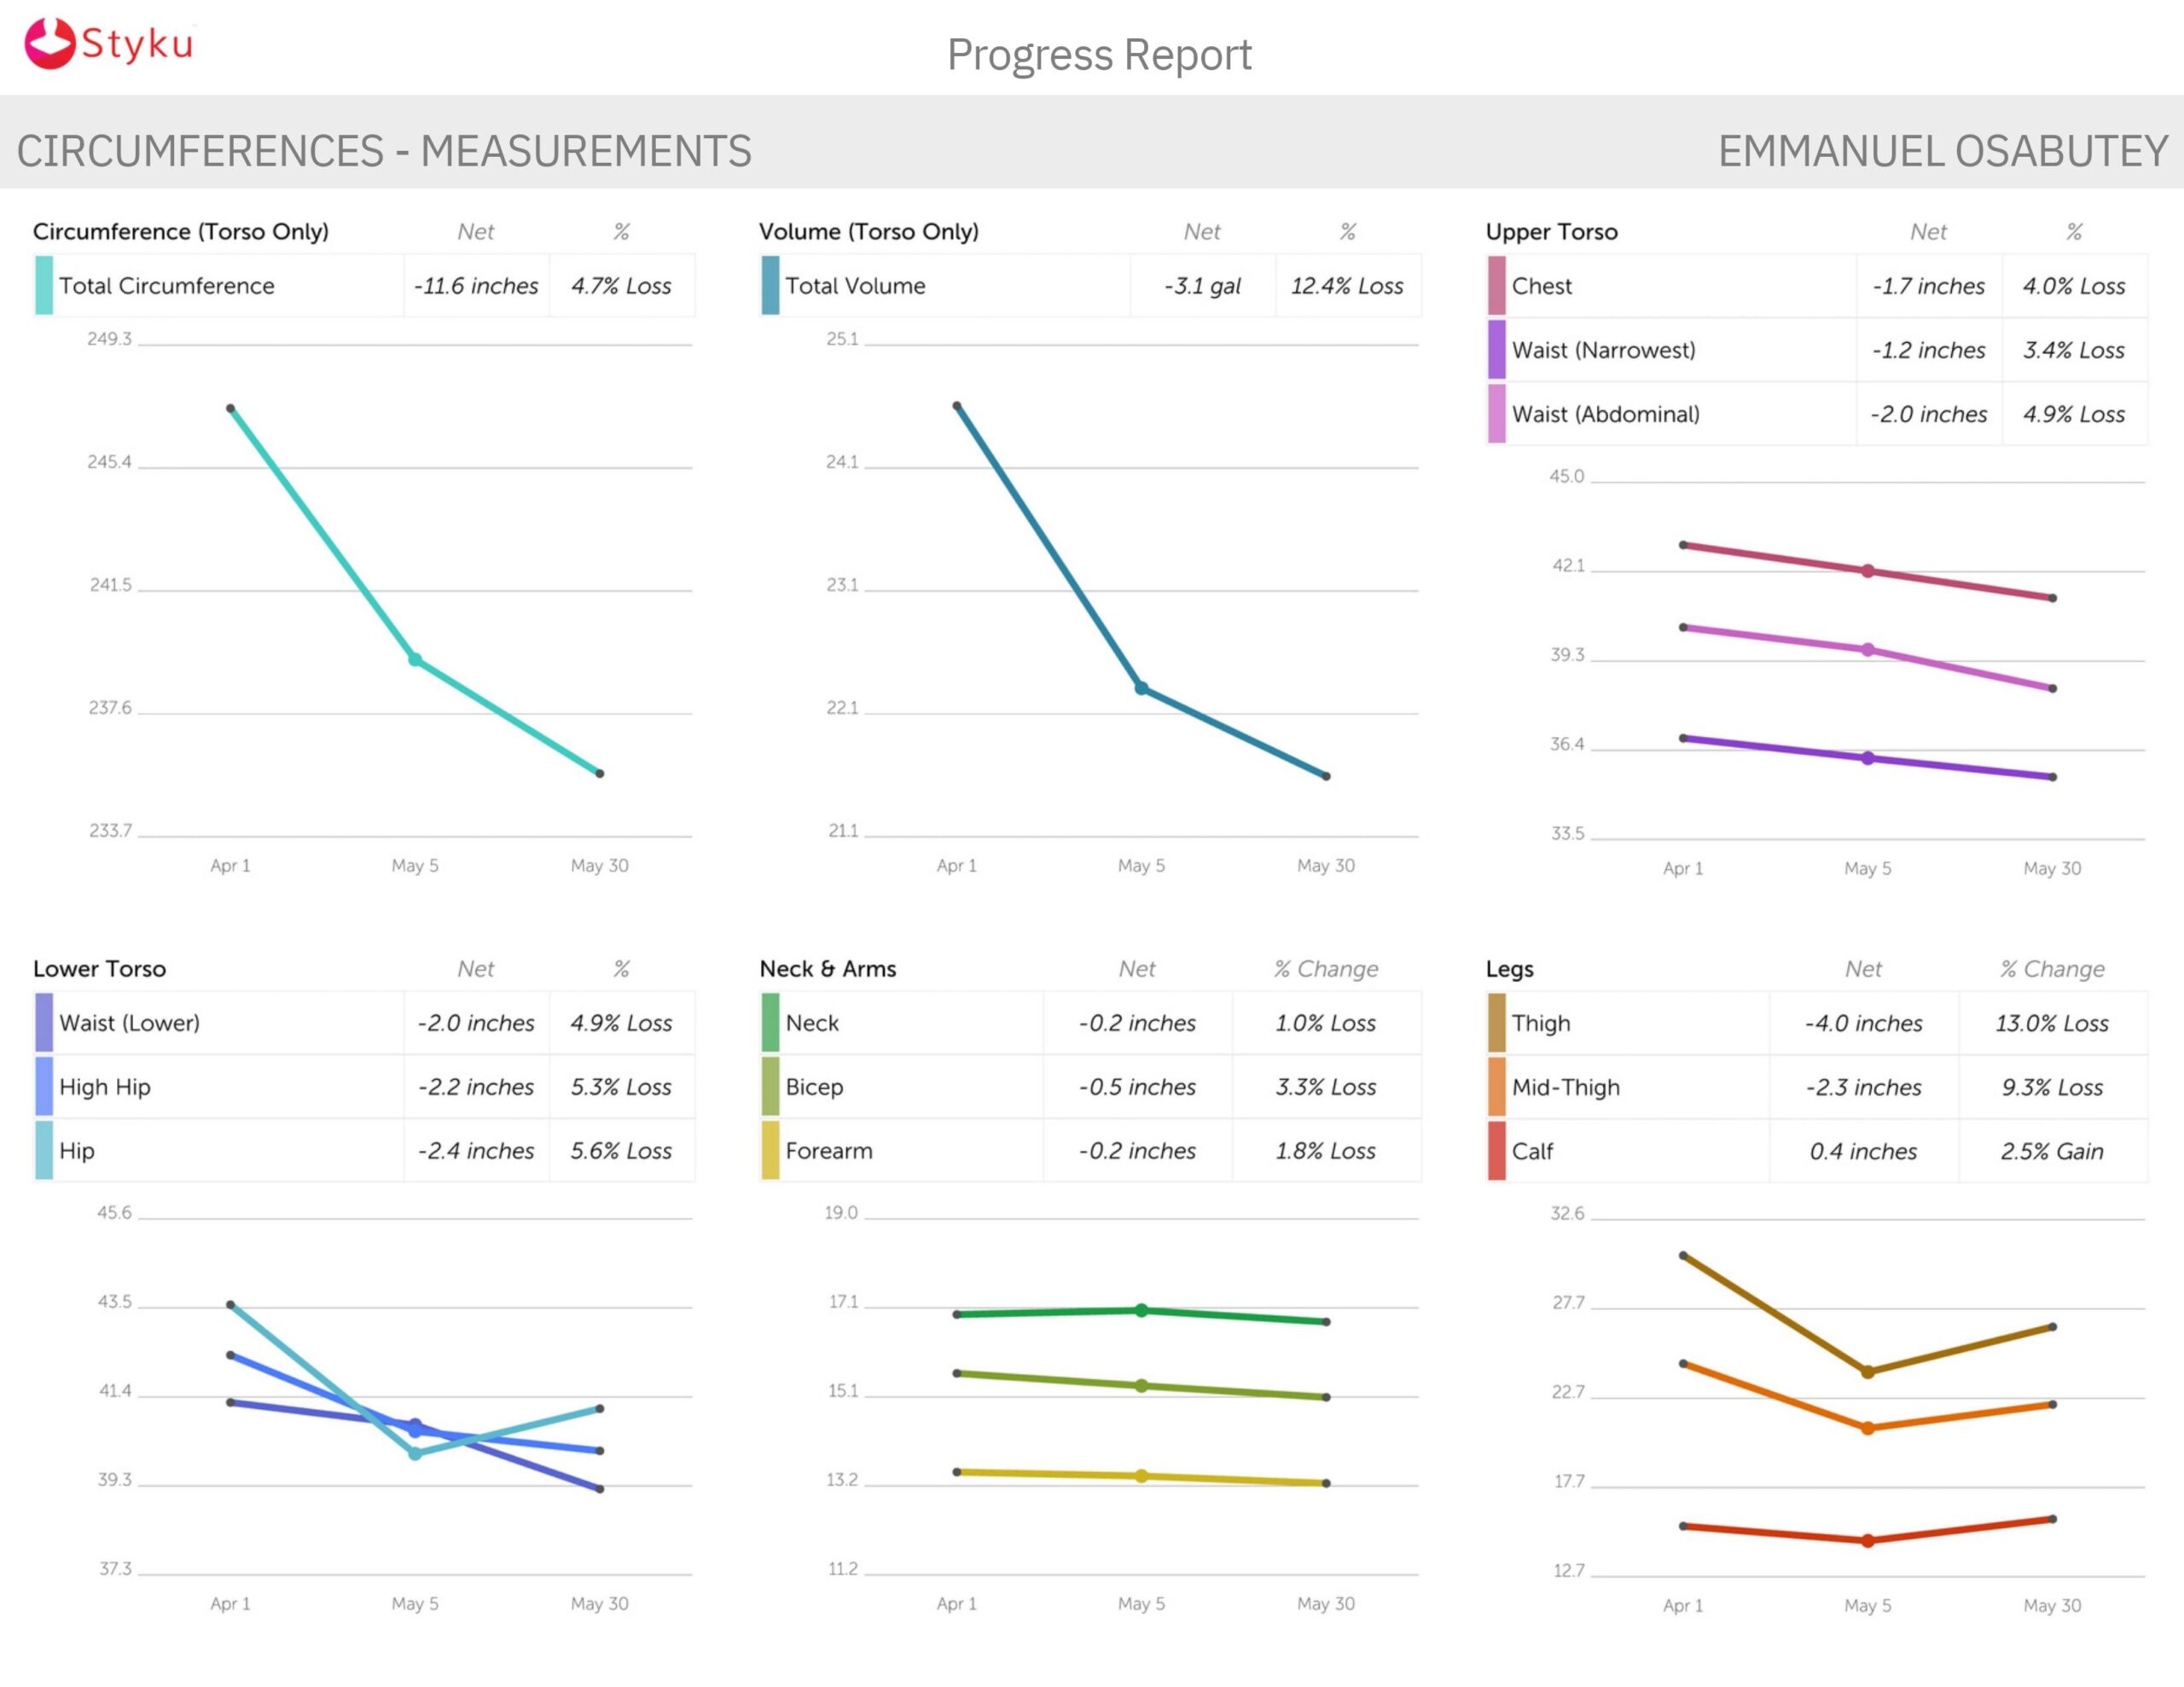
Task: Click the CIRCUMFERENCES - MEASUREMENTS heading
Action: [x=384, y=151]
